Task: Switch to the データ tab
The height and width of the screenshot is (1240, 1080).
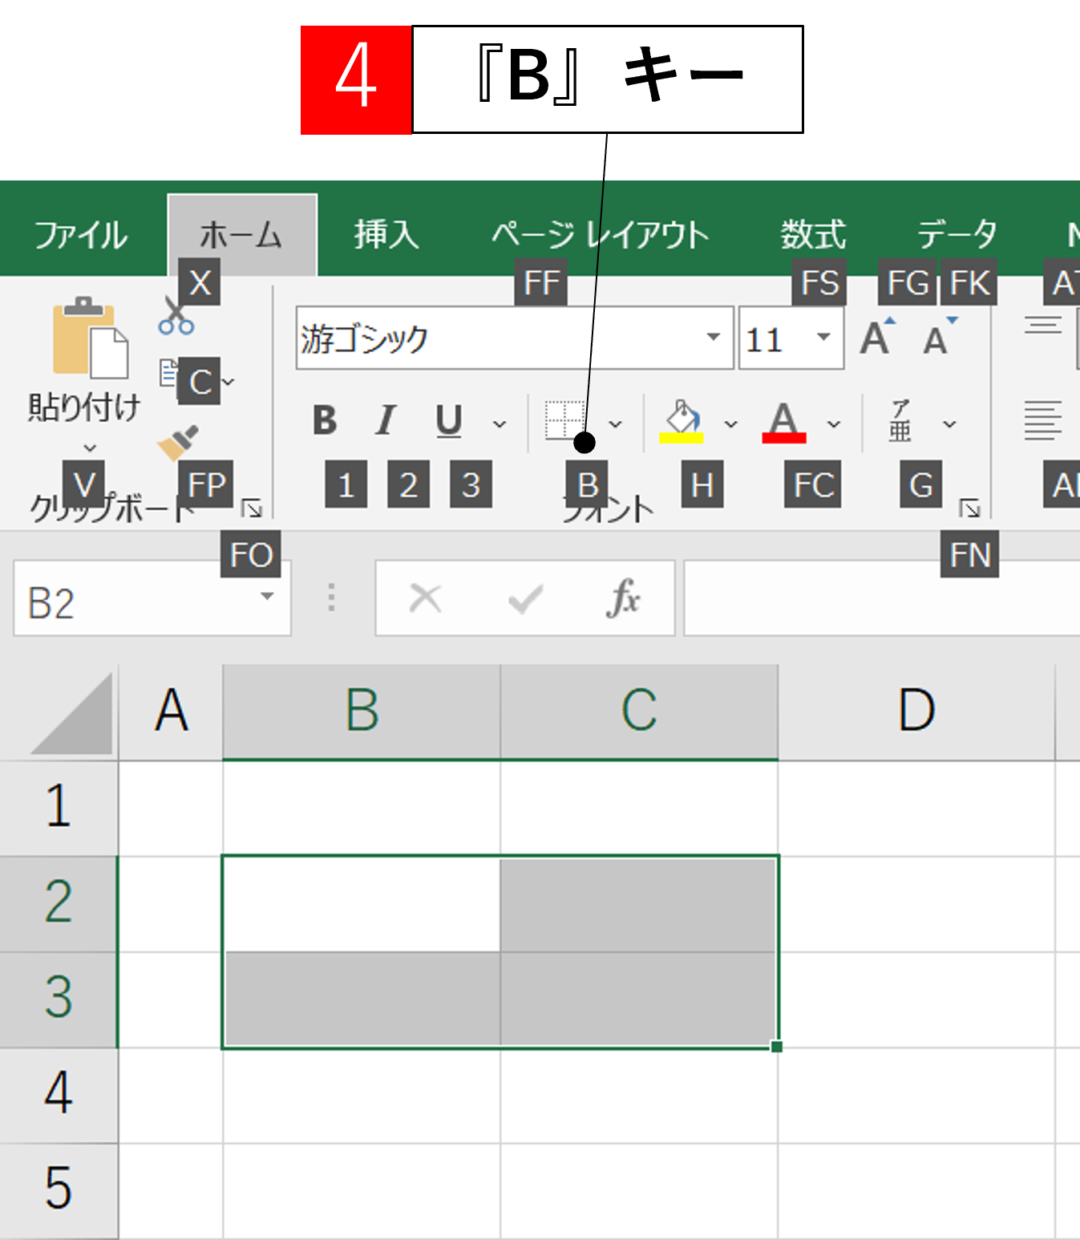Action: click(x=957, y=235)
